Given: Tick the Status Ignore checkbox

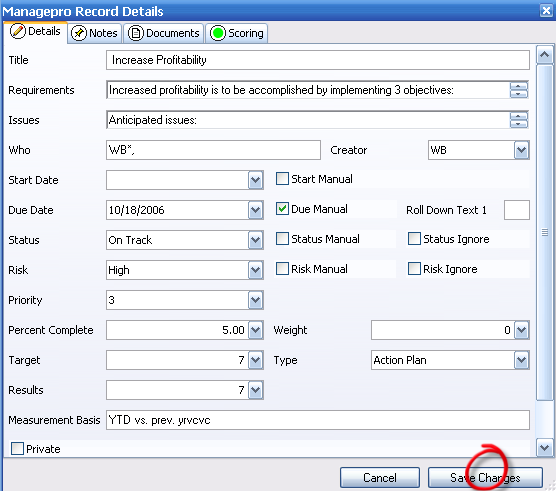Looking at the screenshot, I should click(414, 239).
